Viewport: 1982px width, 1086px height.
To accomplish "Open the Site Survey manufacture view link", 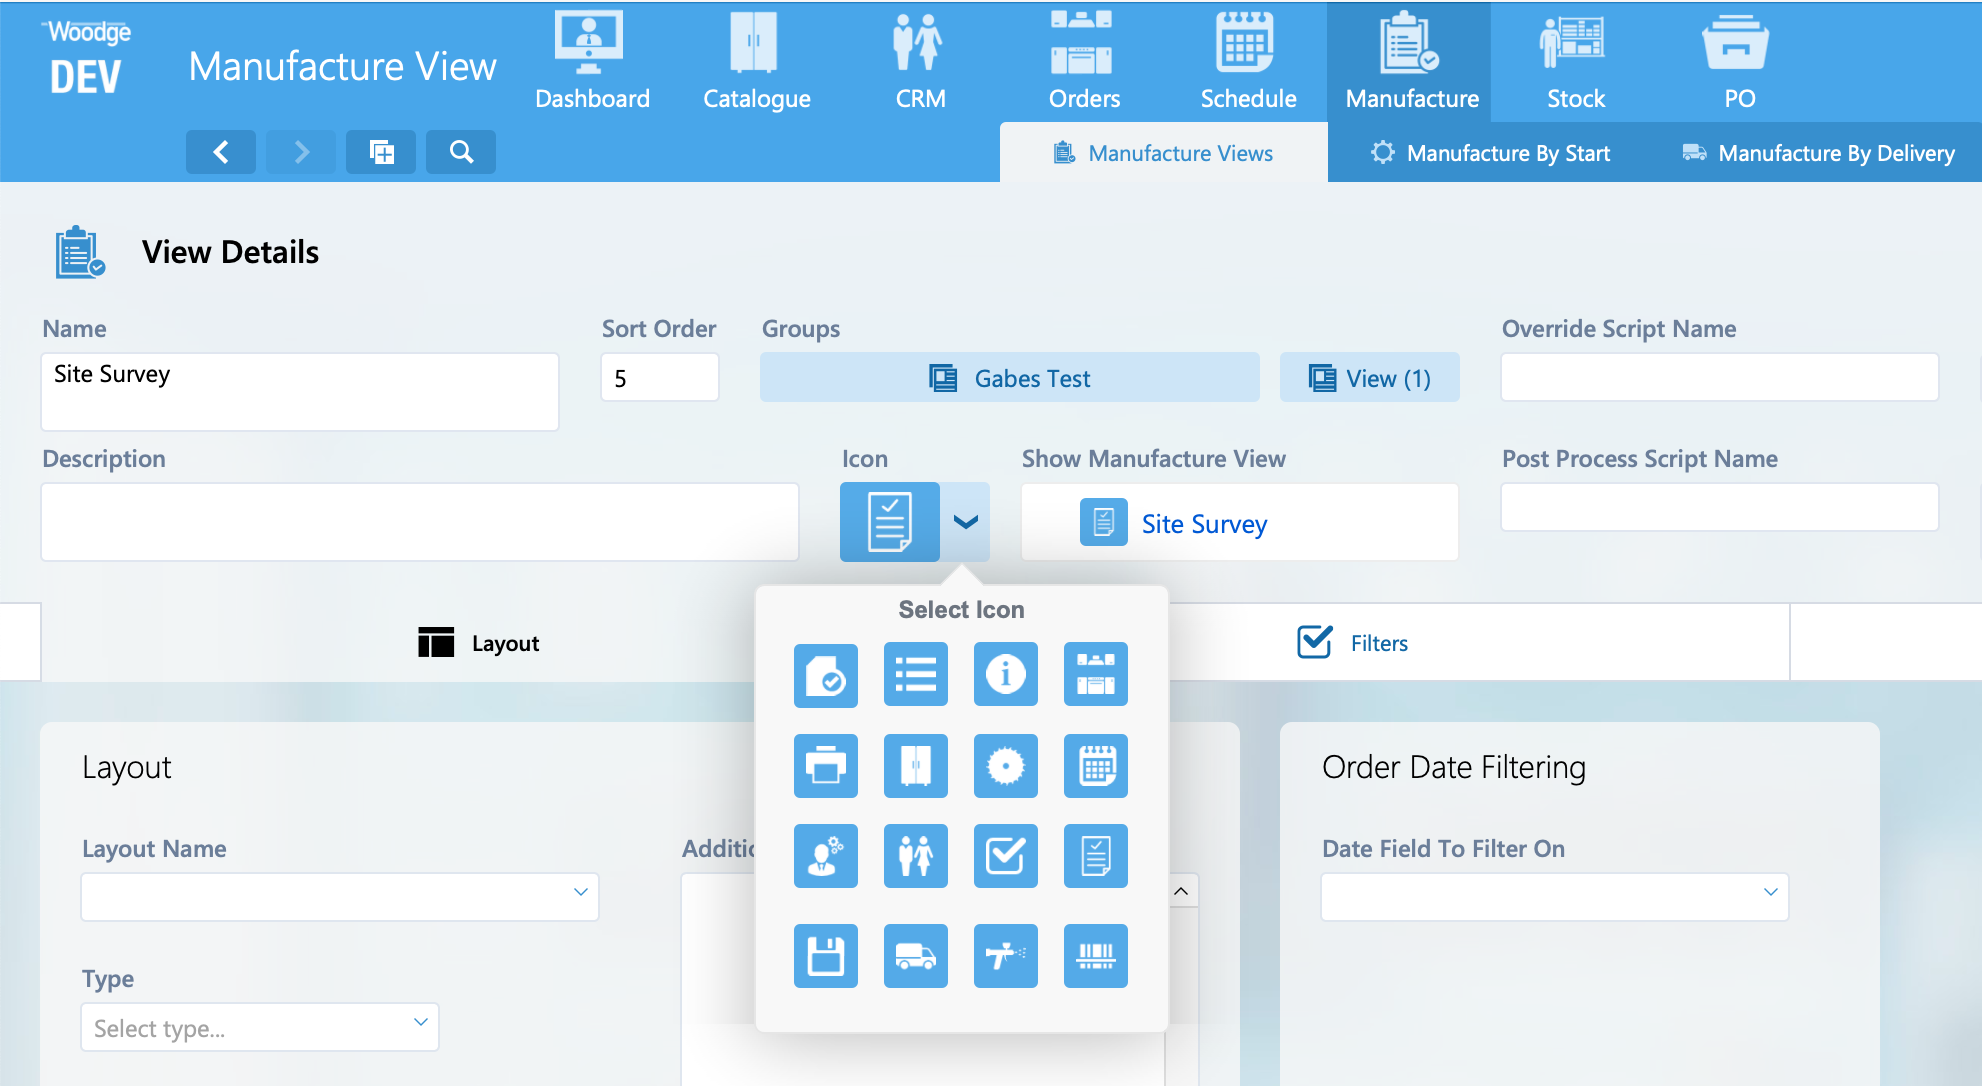I will [1203, 524].
